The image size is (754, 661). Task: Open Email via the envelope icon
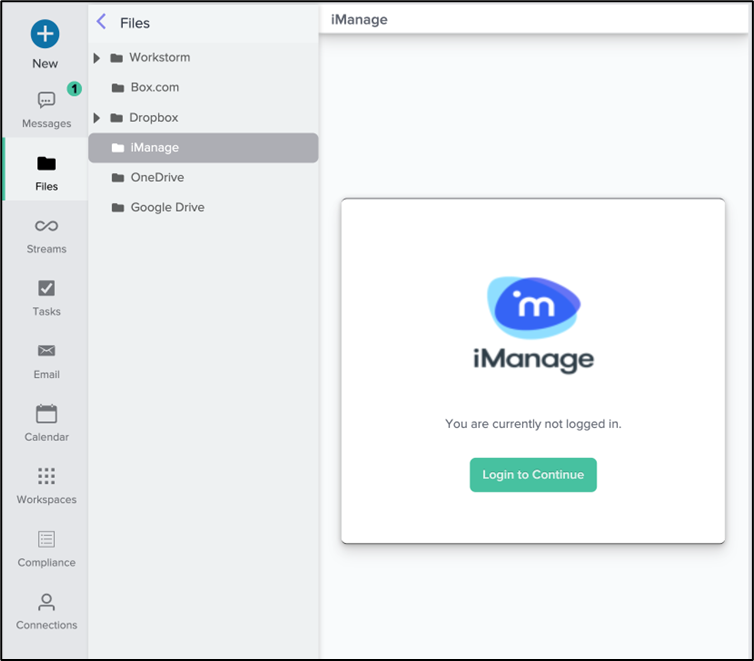(46, 350)
